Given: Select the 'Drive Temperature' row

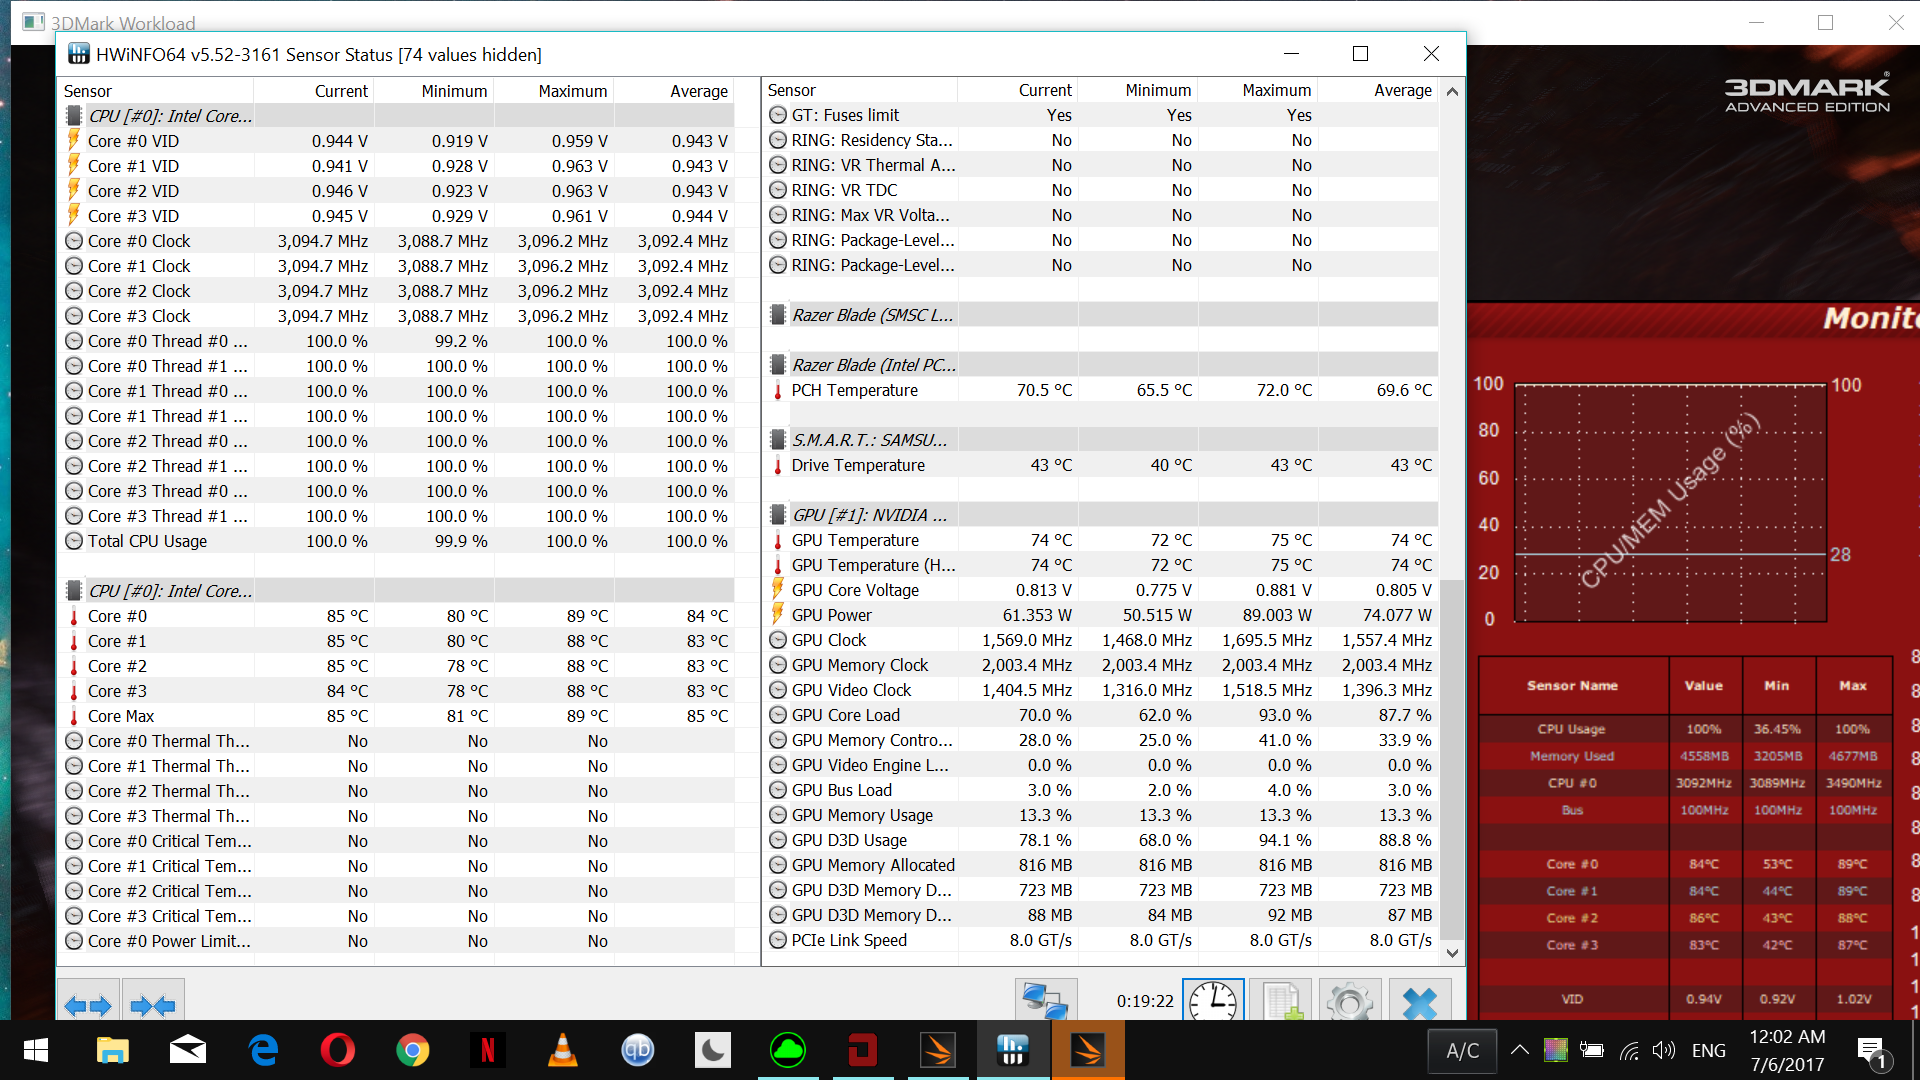Looking at the screenshot, I should tap(1101, 465).
